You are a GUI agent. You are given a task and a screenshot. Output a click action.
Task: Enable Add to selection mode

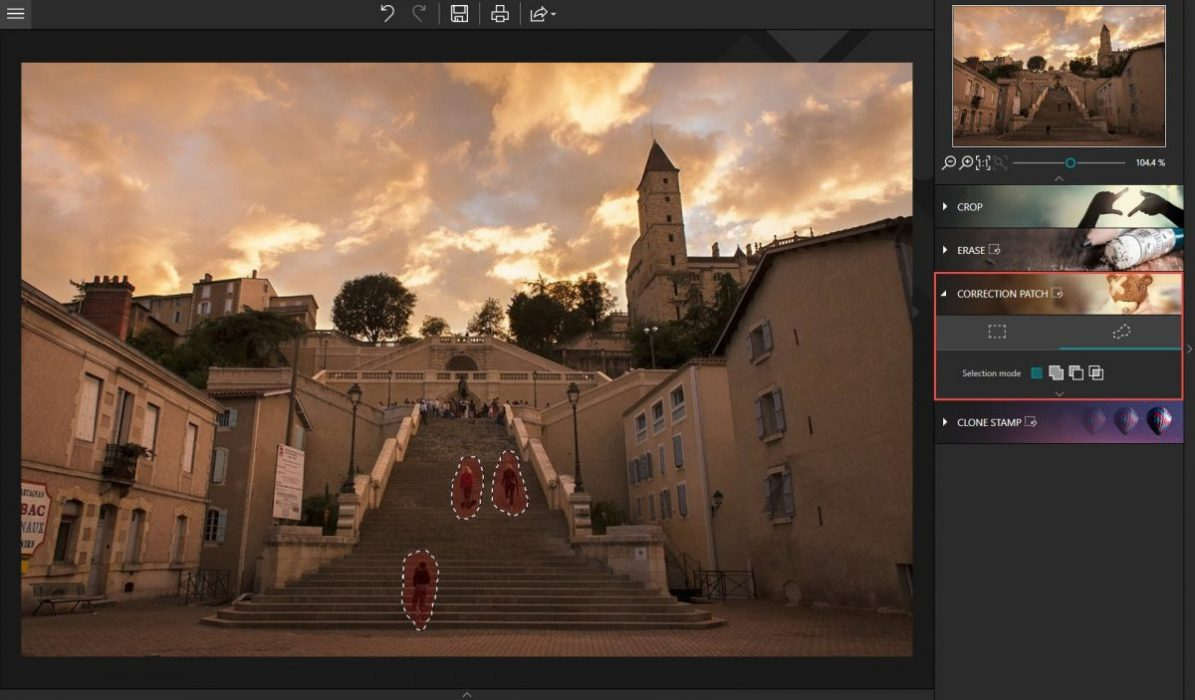[x=1055, y=371]
